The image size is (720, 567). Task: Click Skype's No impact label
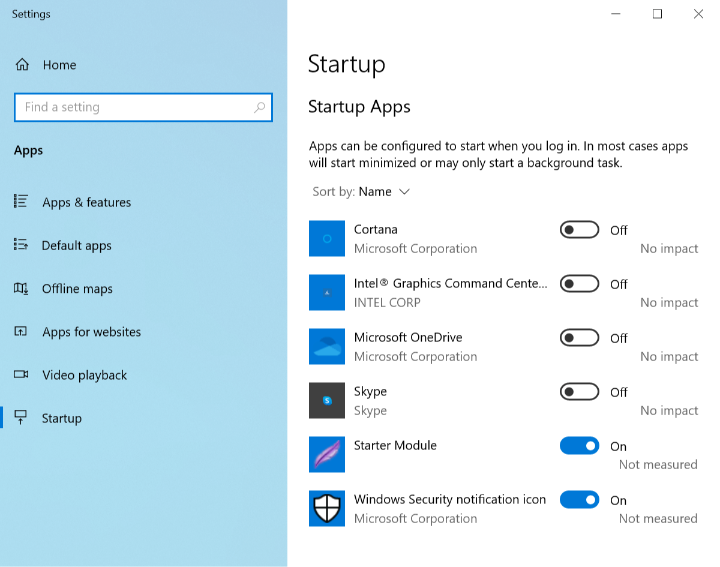[x=669, y=410]
